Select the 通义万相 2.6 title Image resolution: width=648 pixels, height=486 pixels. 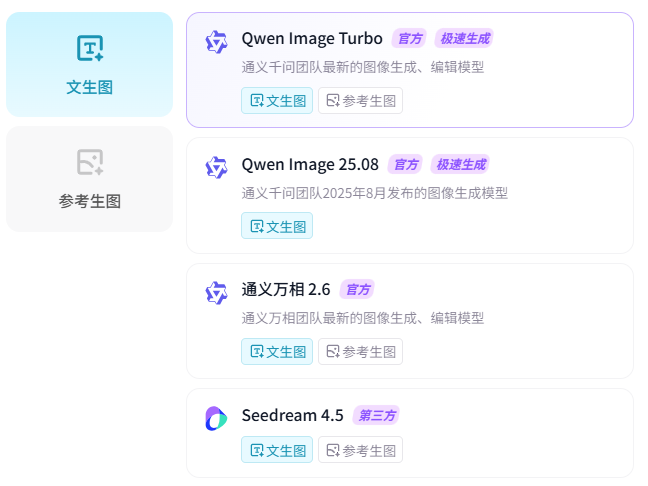click(x=286, y=289)
